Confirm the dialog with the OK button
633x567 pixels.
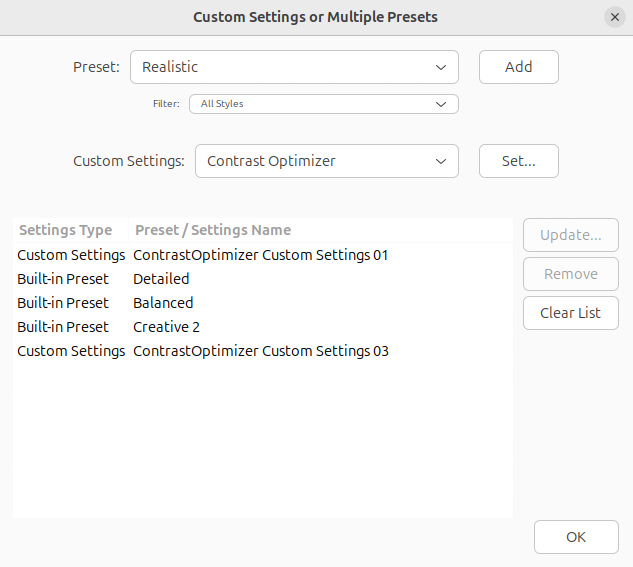[x=576, y=537]
